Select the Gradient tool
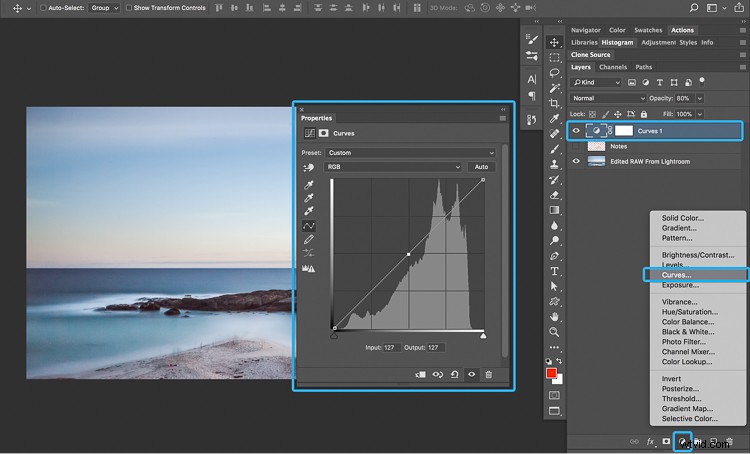 click(554, 210)
